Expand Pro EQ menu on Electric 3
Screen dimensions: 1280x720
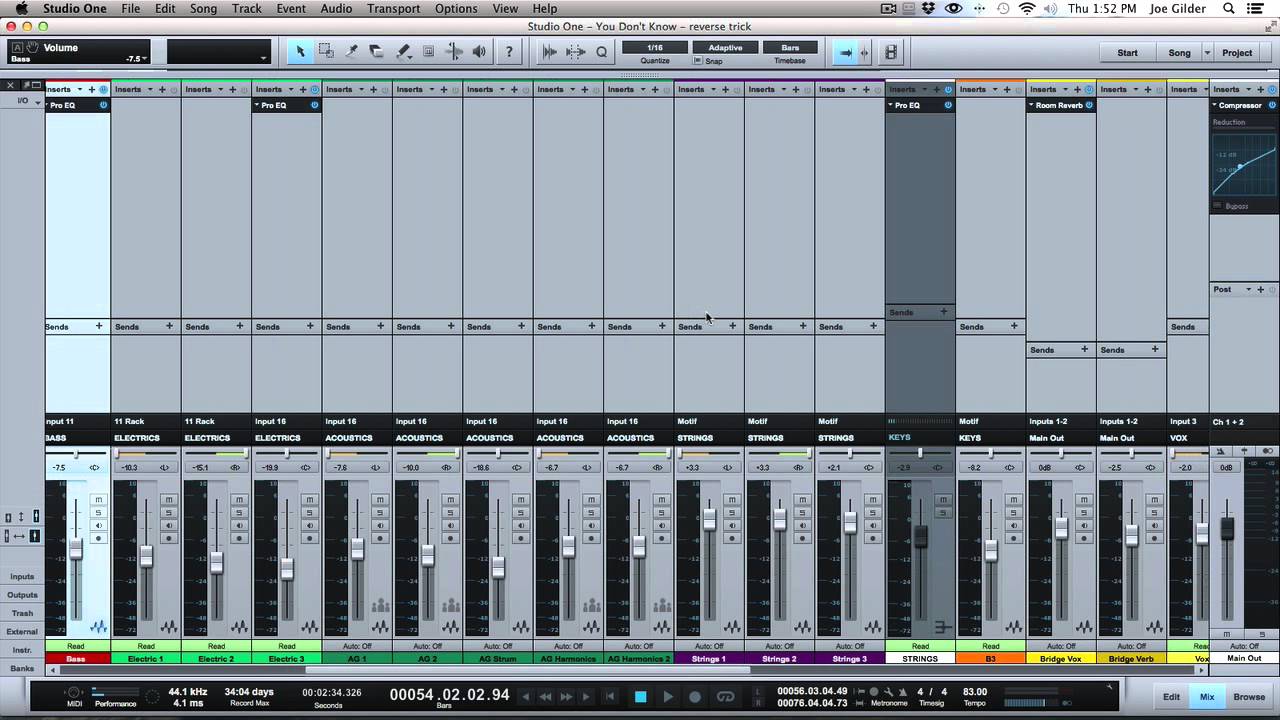(257, 105)
